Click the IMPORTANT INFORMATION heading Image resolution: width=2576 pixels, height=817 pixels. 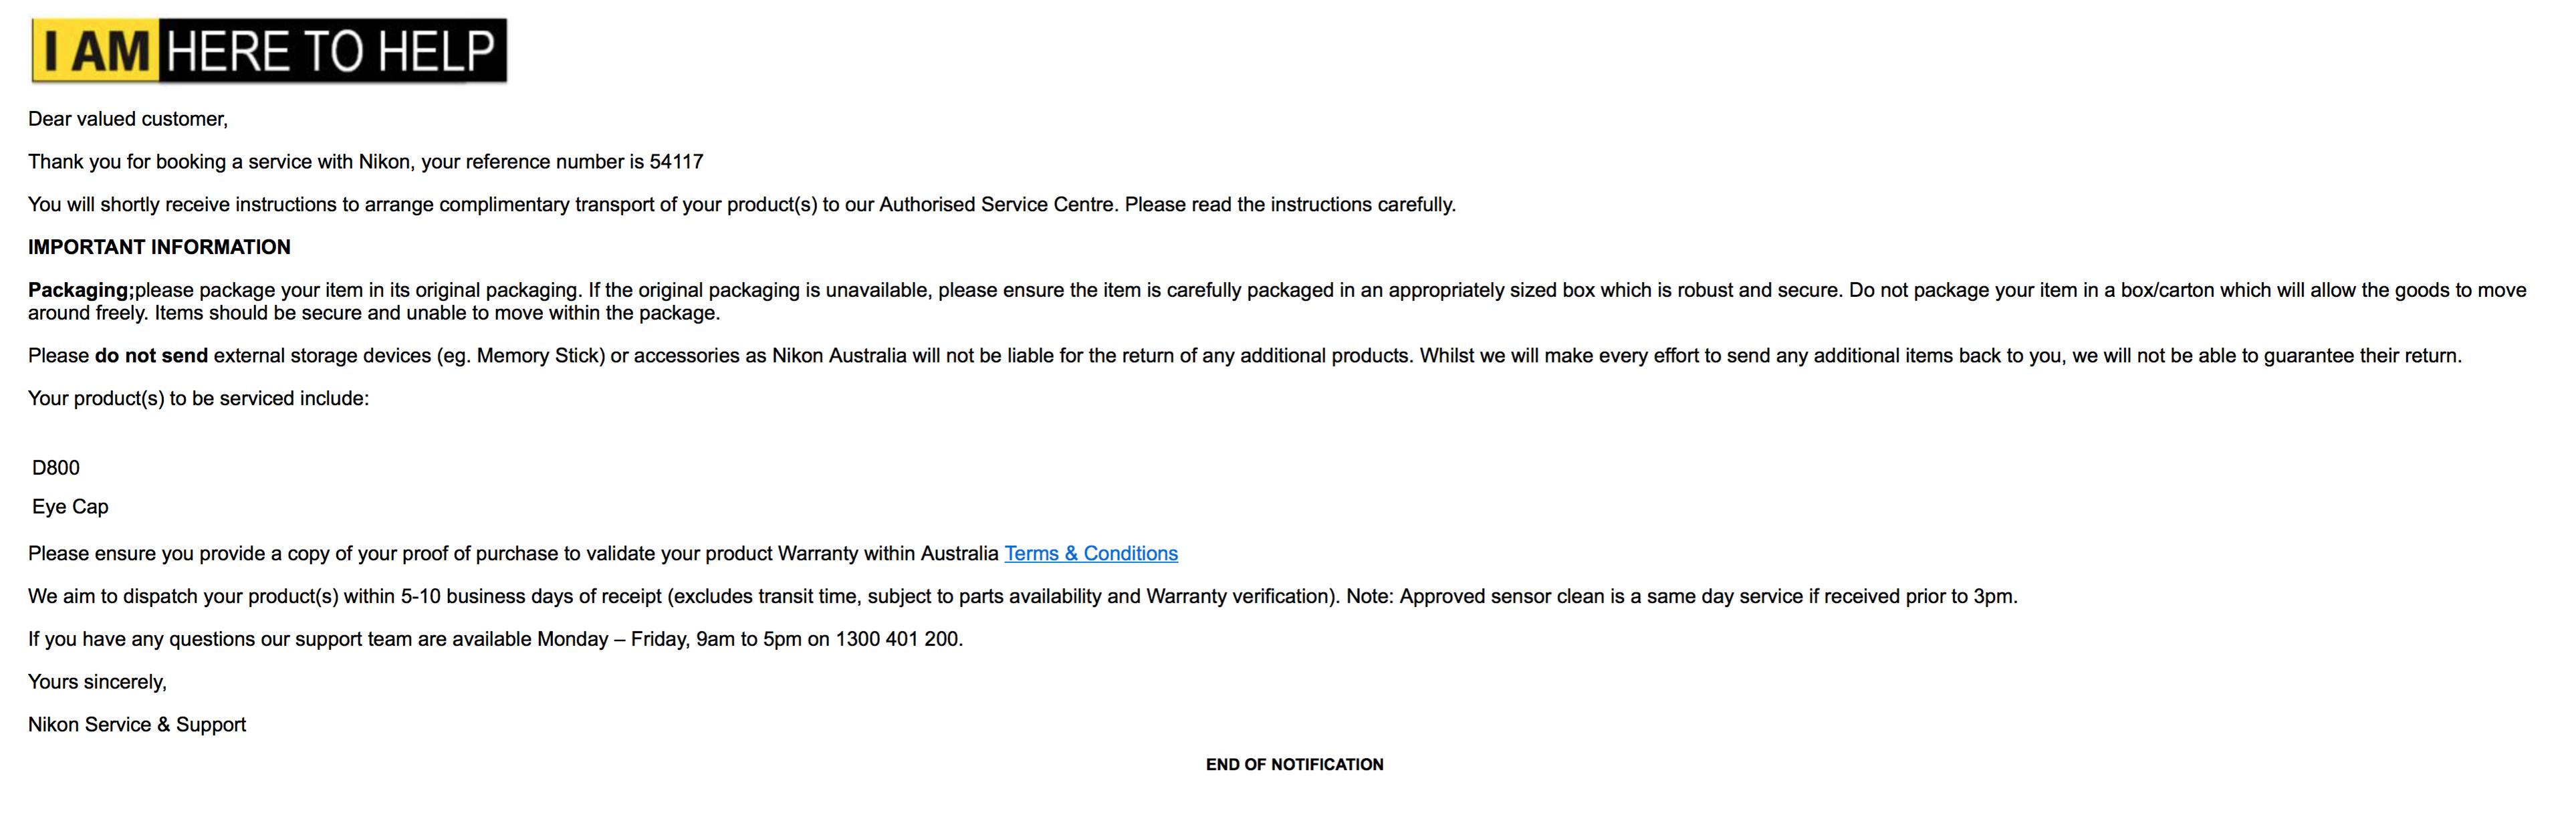[159, 247]
